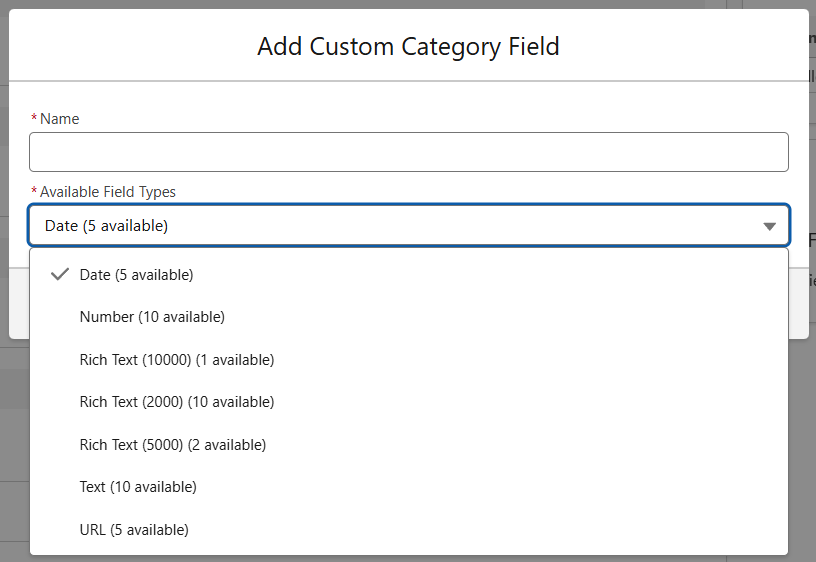Select 'Date (5 available)' in the list
This screenshot has width=816, height=562.
click(x=136, y=274)
